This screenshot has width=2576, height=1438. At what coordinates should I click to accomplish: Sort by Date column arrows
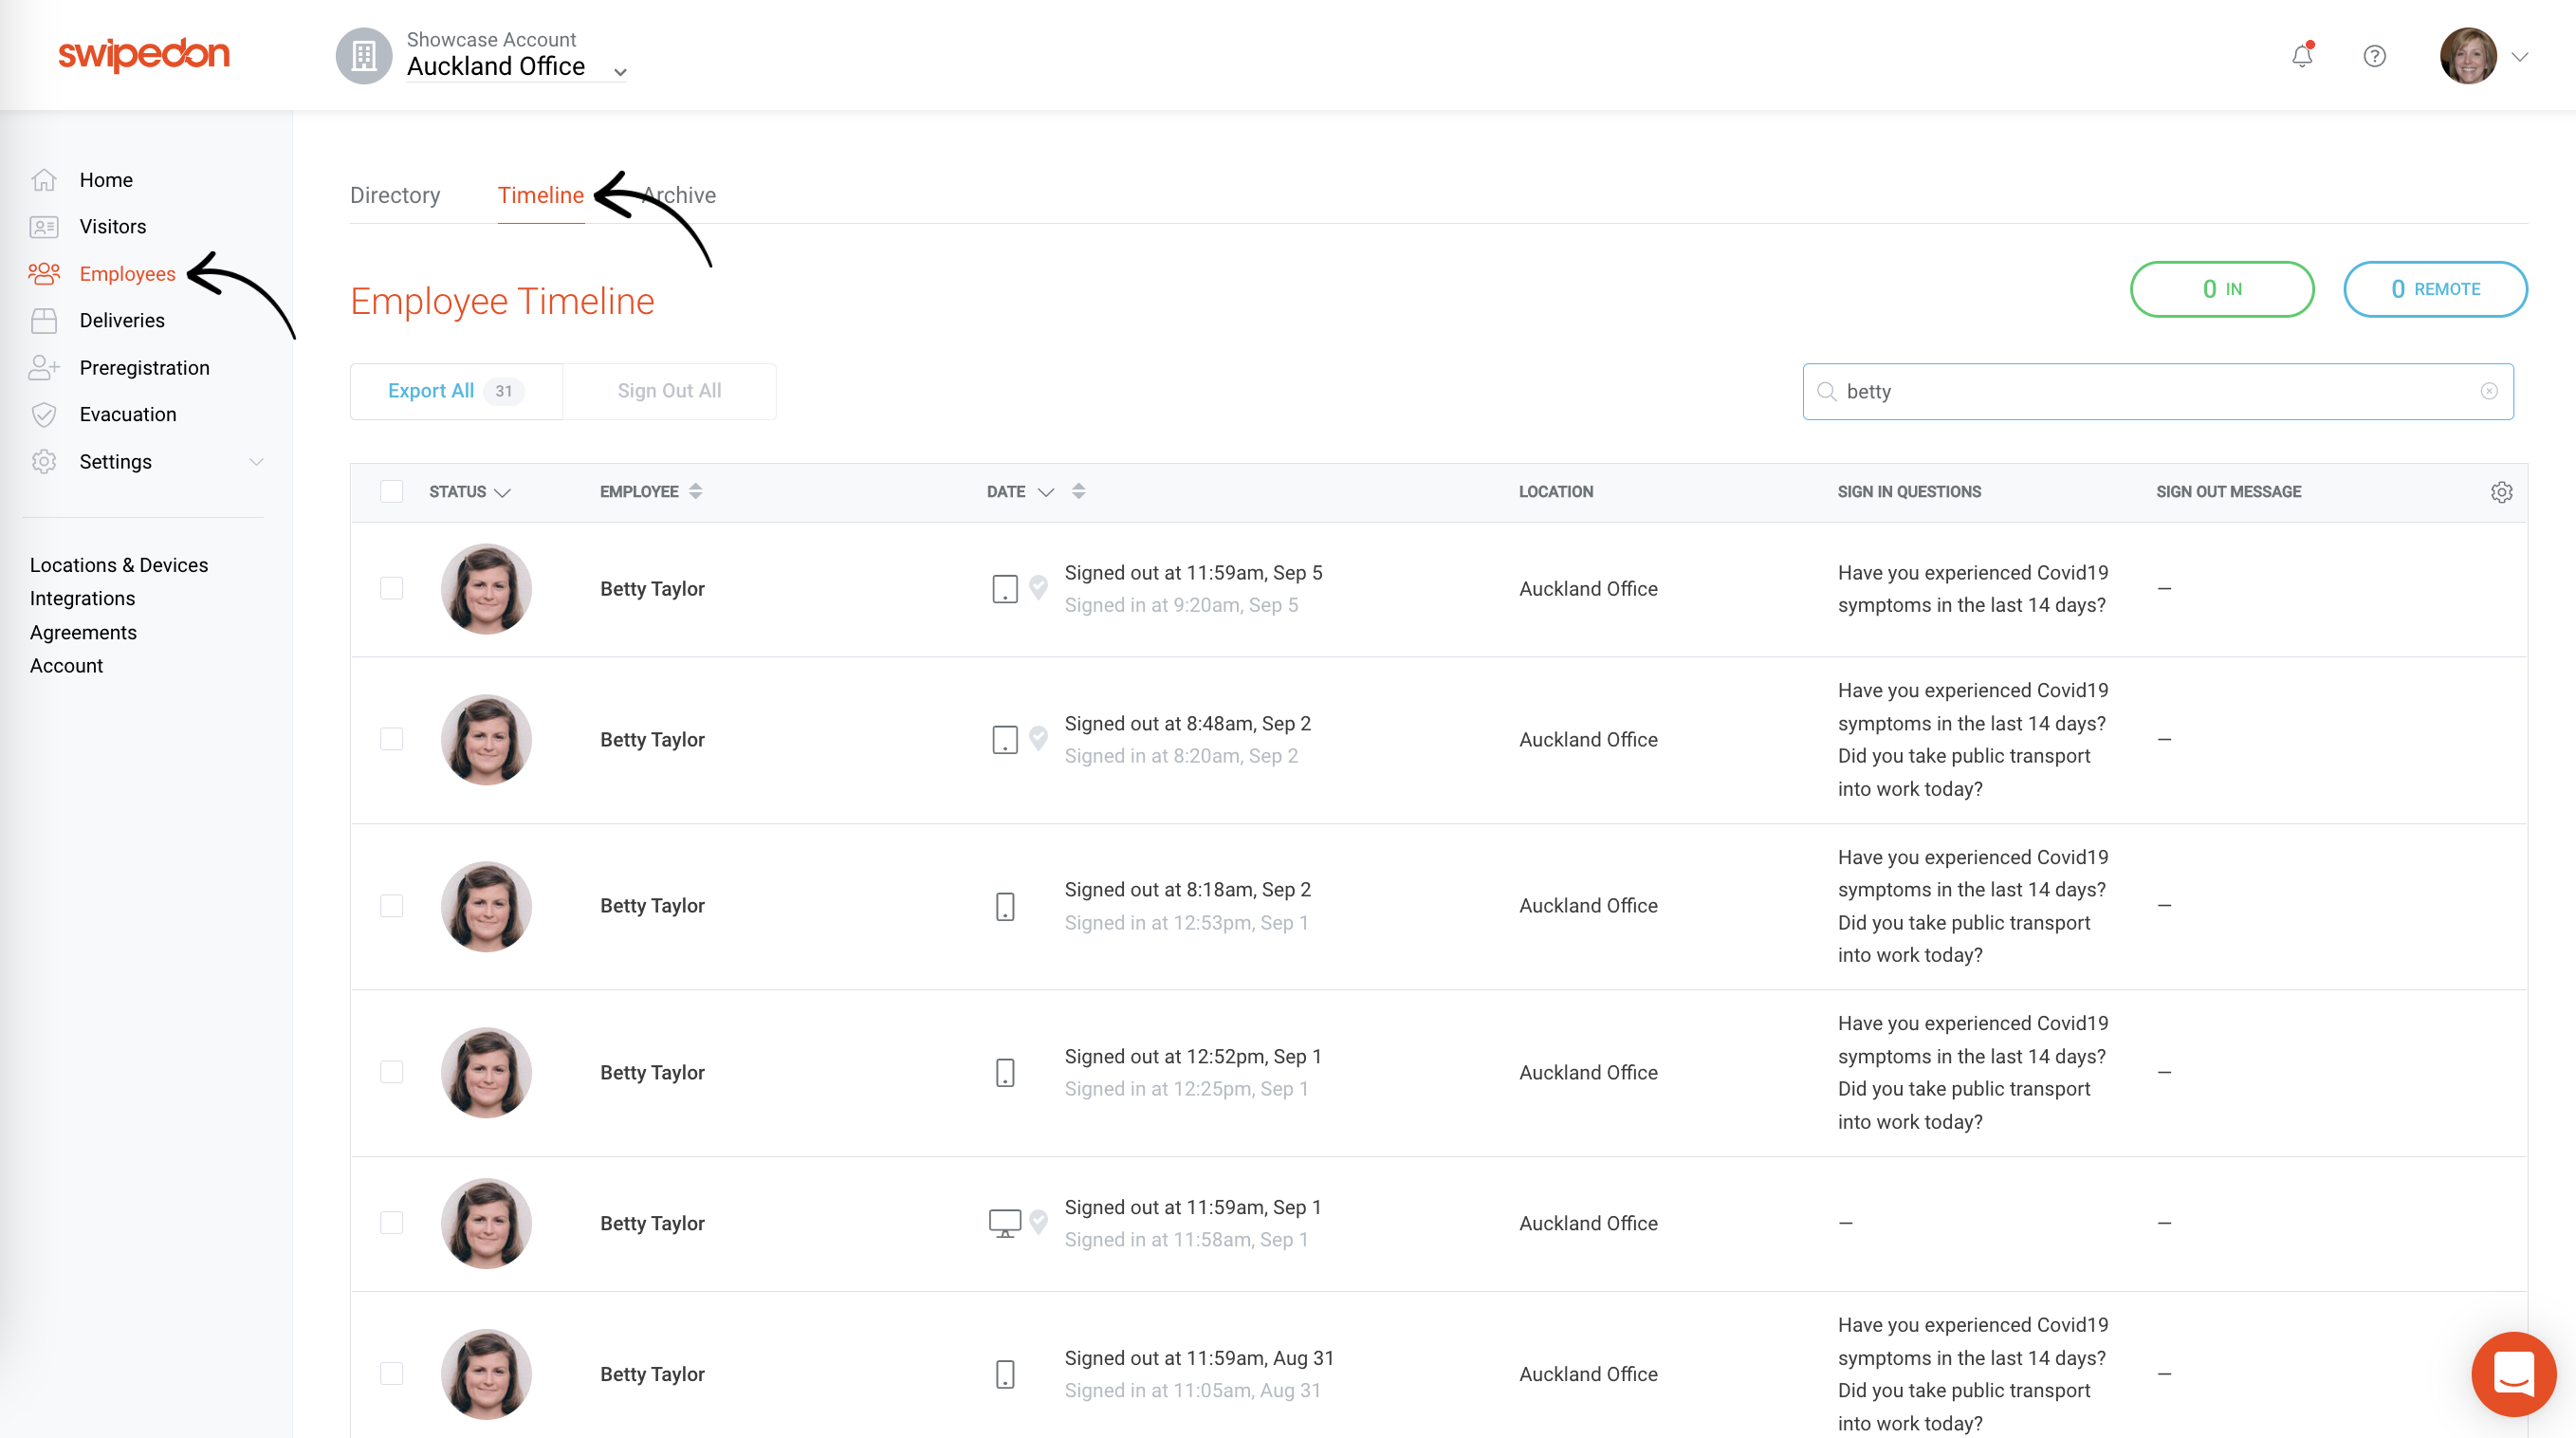tap(1078, 491)
